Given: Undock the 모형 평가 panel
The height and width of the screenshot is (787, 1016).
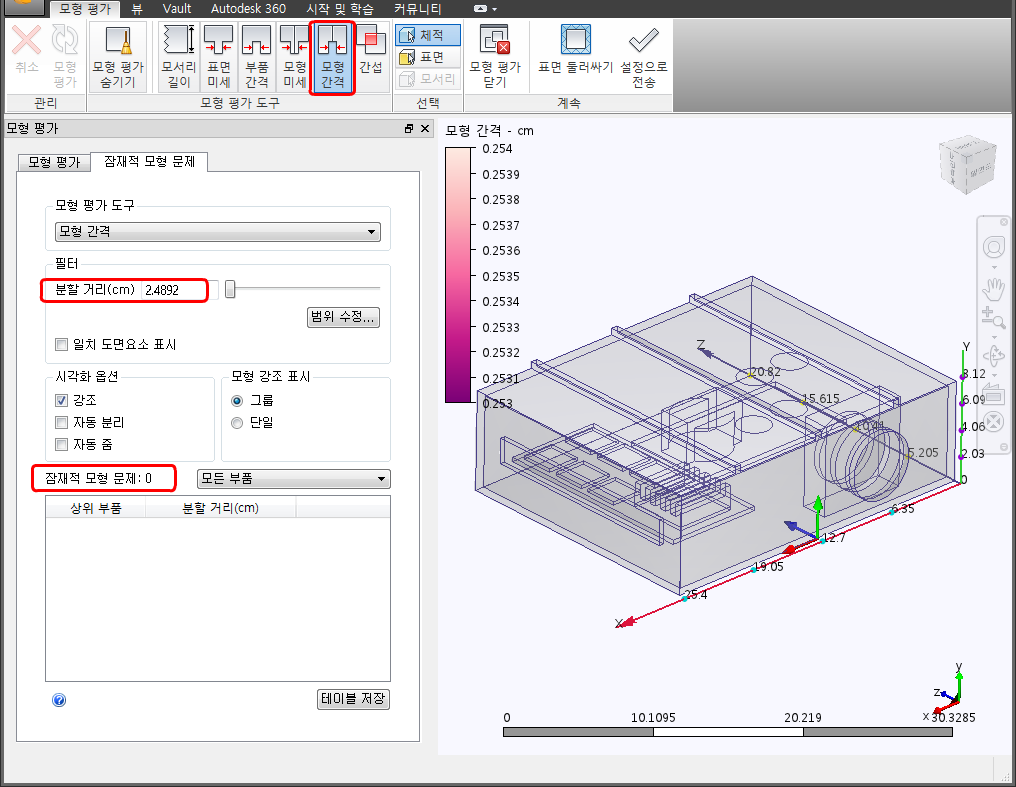Looking at the screenshot, I should [x=409, y=128].
